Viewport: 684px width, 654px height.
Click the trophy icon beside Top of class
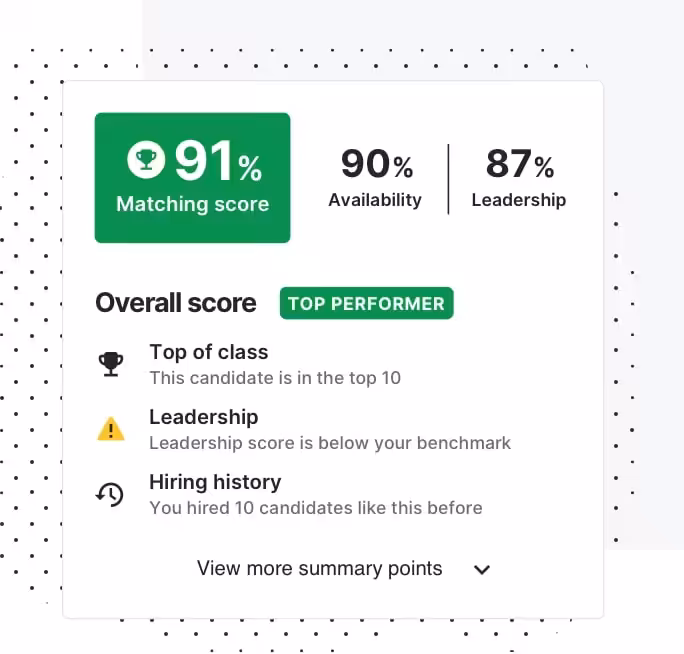click(111, 364)
